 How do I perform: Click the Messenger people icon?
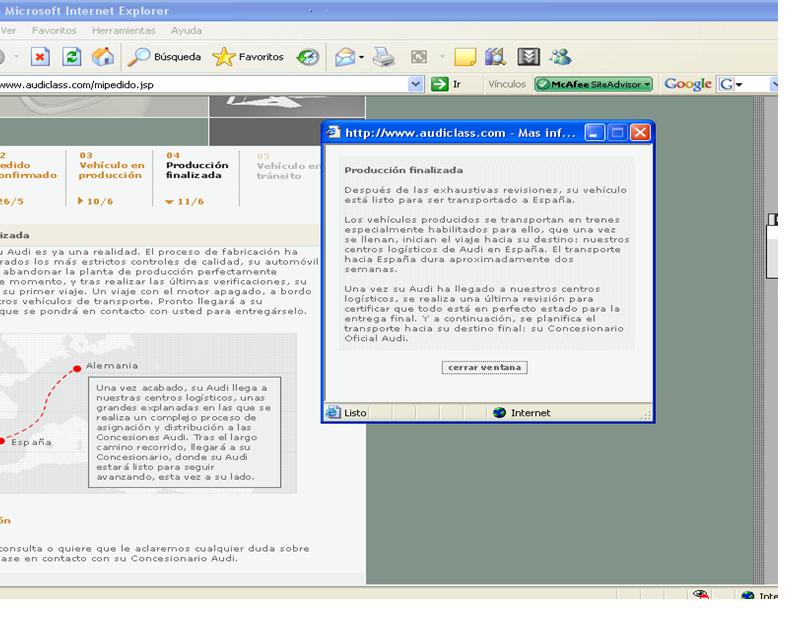tap(560, 57)
